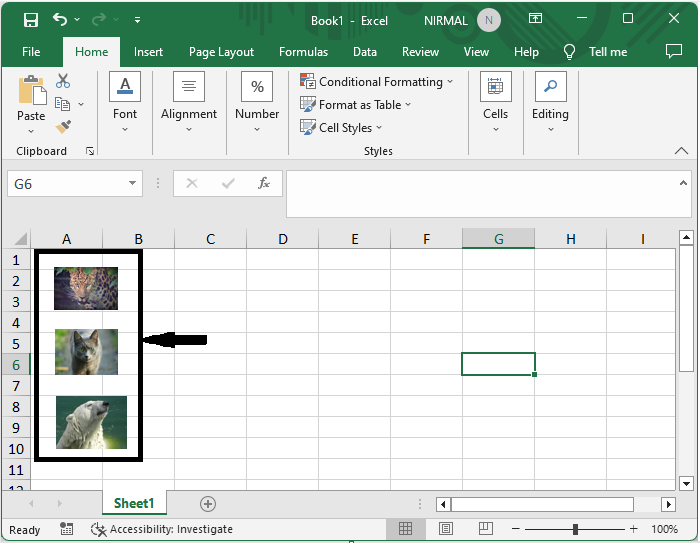This screenshot has width=700, height=543.
Task: Open the File tab
Action: coord(31,52)
